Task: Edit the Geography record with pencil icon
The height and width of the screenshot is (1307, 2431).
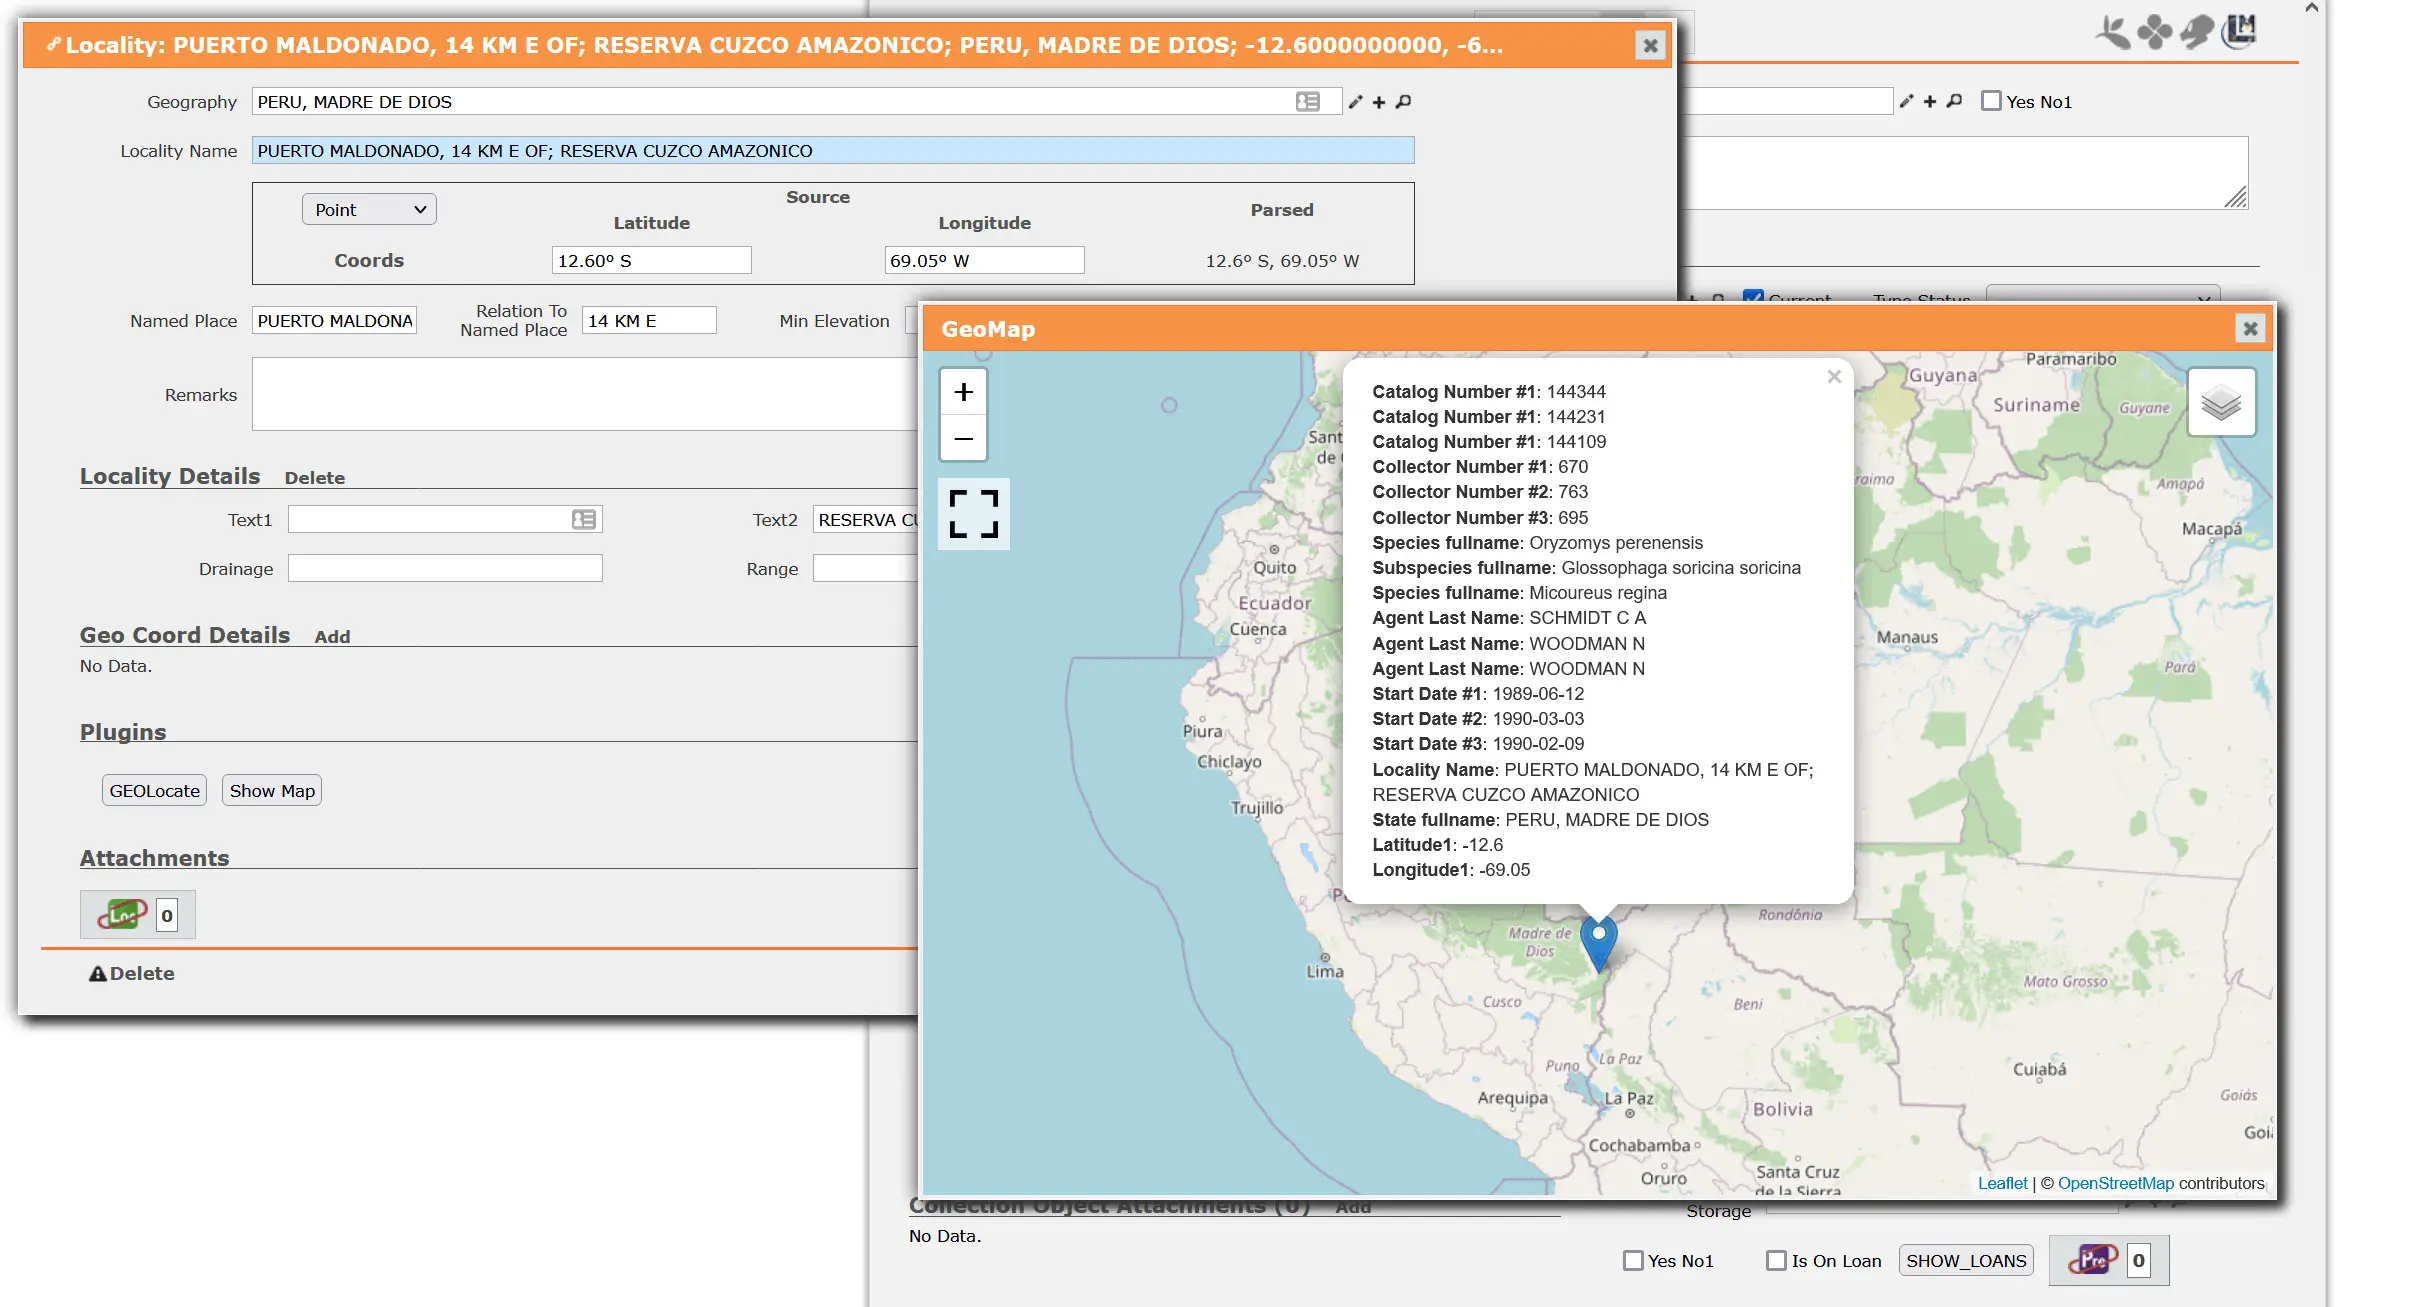Action: 1355,102
